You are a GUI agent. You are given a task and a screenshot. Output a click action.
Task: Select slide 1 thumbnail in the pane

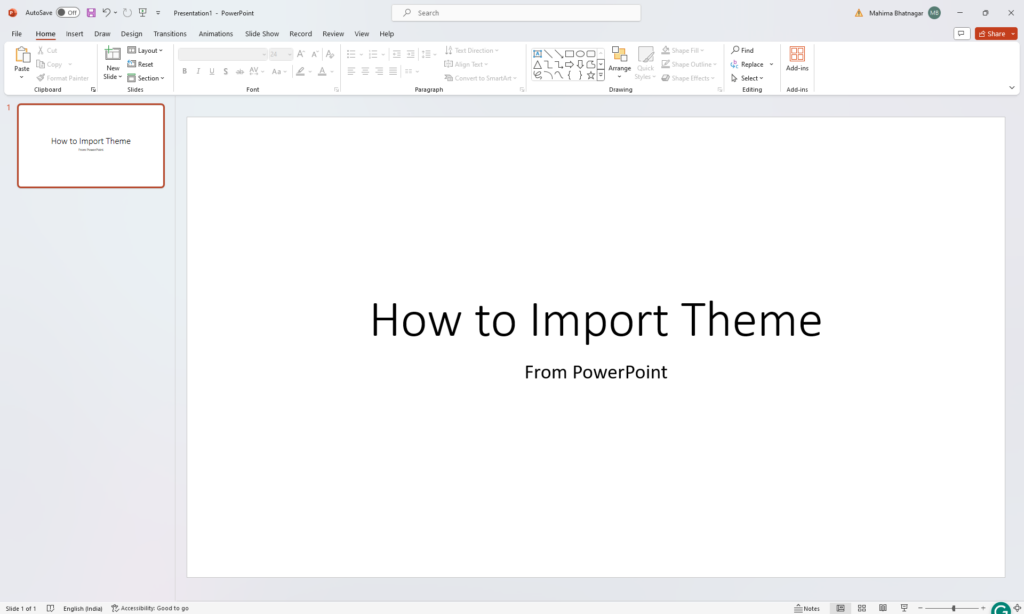point(91,146)
